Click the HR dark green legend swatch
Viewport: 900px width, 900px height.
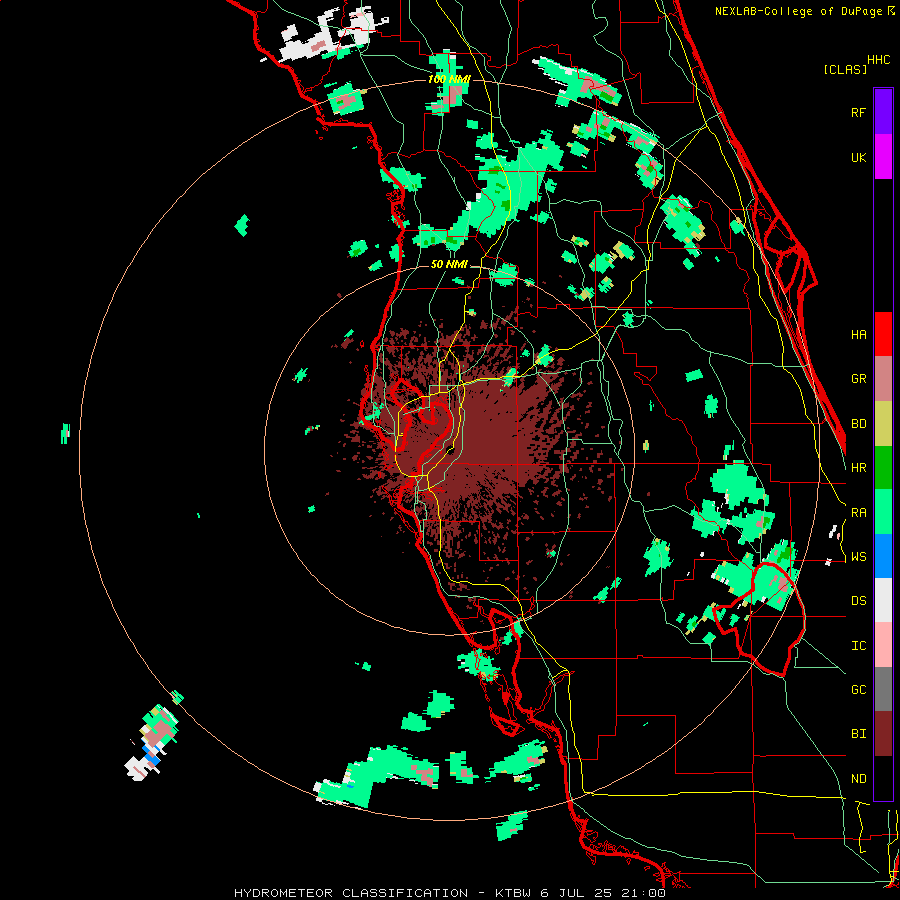(x=883, y=468)
